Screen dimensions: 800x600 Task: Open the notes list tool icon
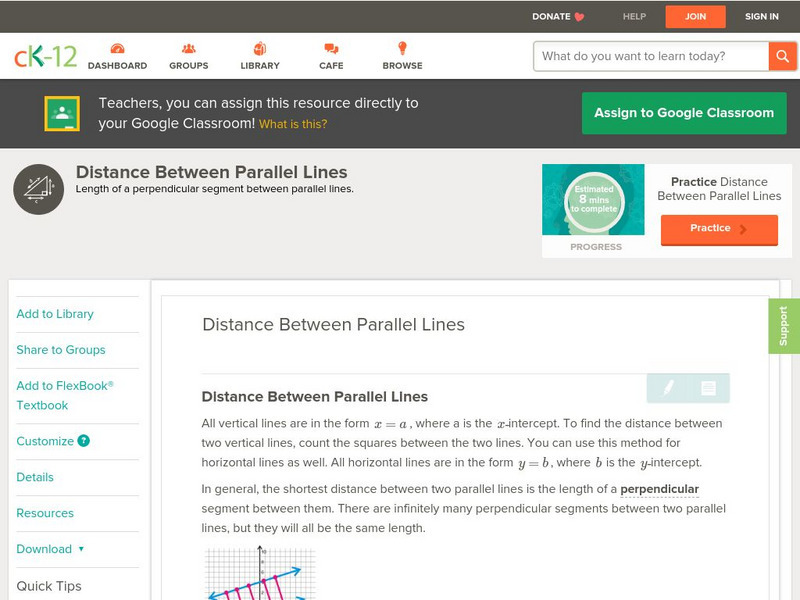coord(708,388)
